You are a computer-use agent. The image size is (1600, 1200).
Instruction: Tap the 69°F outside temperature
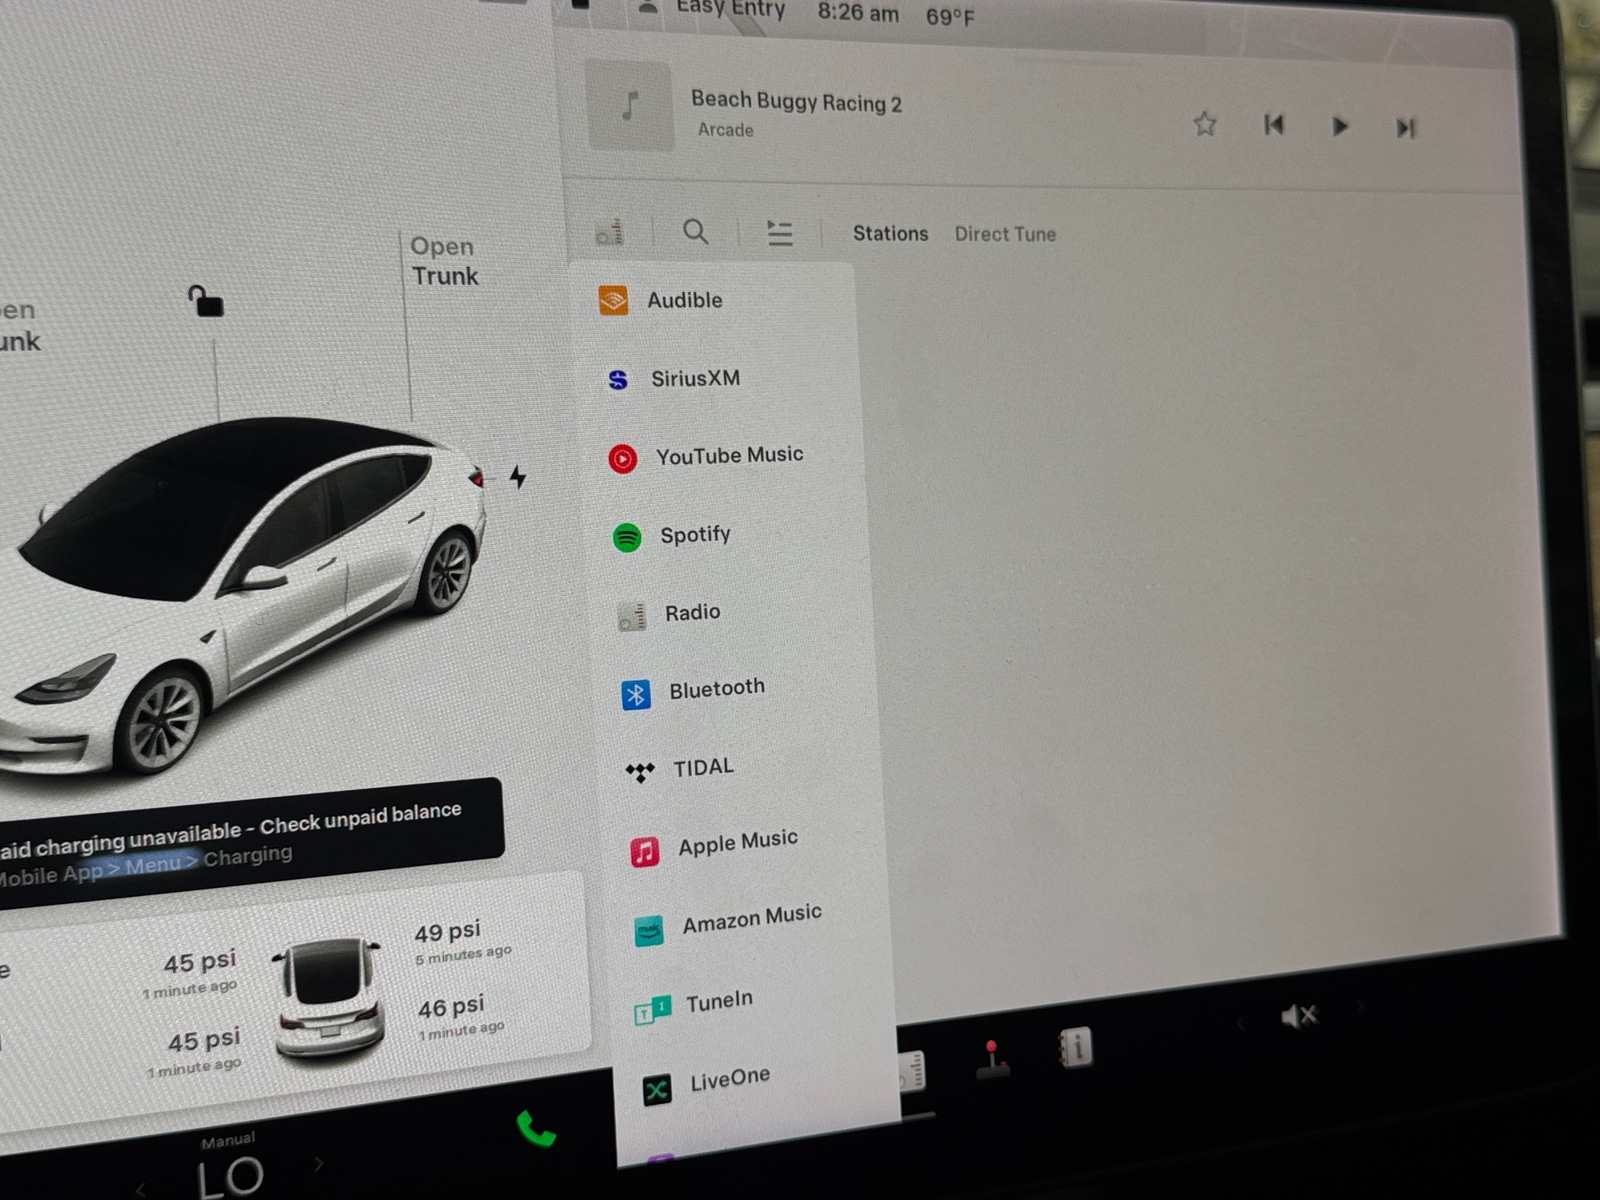950,17
